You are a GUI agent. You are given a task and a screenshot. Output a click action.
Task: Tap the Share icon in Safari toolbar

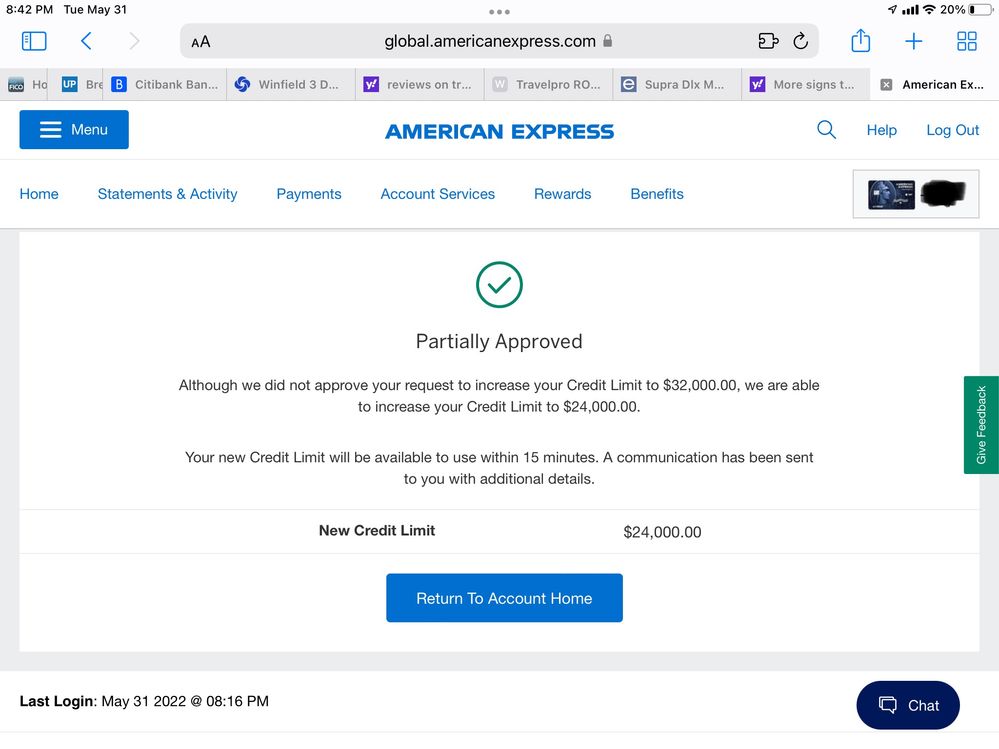tap(860, 41)
